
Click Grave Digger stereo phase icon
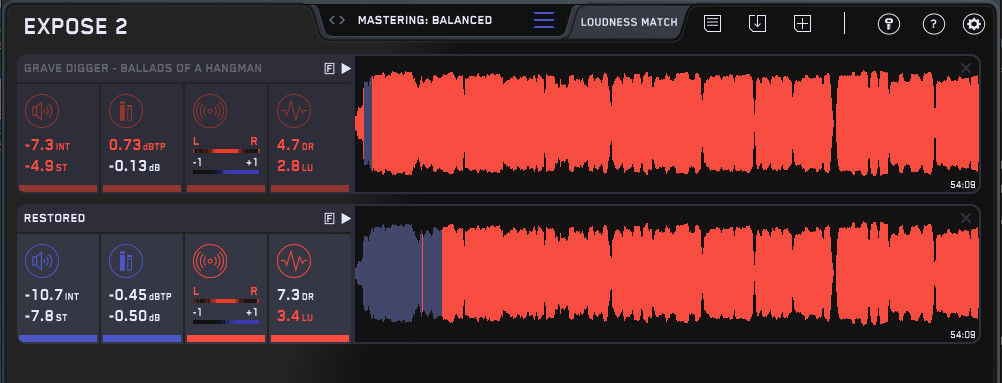[x=210, y=111]
